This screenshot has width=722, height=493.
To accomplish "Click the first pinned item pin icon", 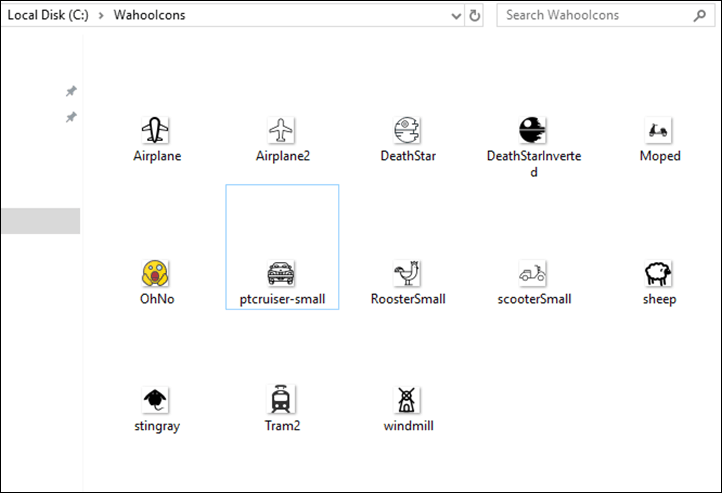I will (x=71, y=91).
